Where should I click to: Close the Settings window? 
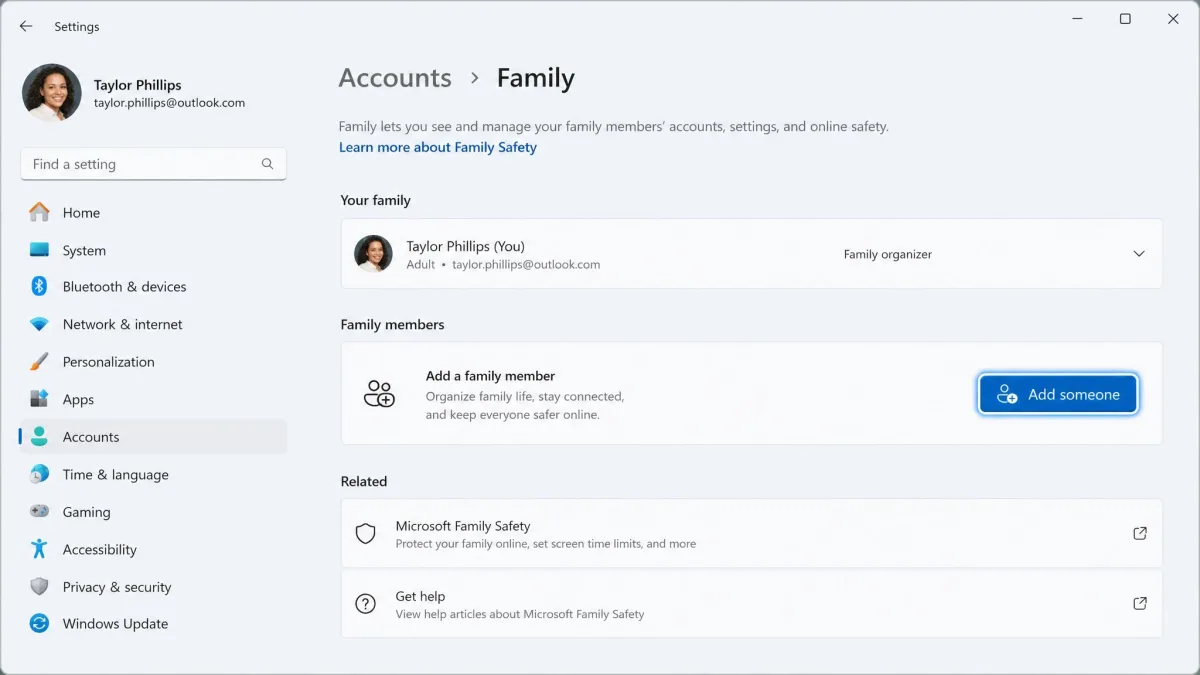pos(1173,19)
